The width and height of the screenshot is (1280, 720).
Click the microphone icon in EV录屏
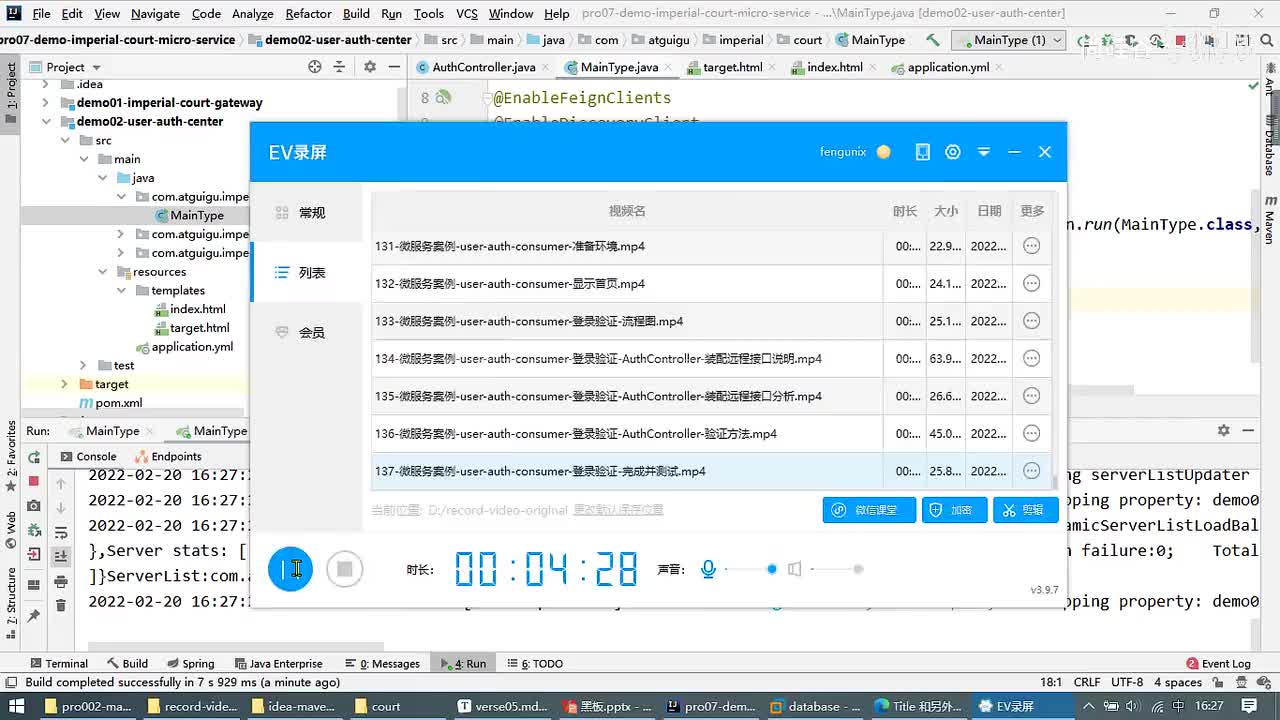pyautogui.click(x=708, y=569)
